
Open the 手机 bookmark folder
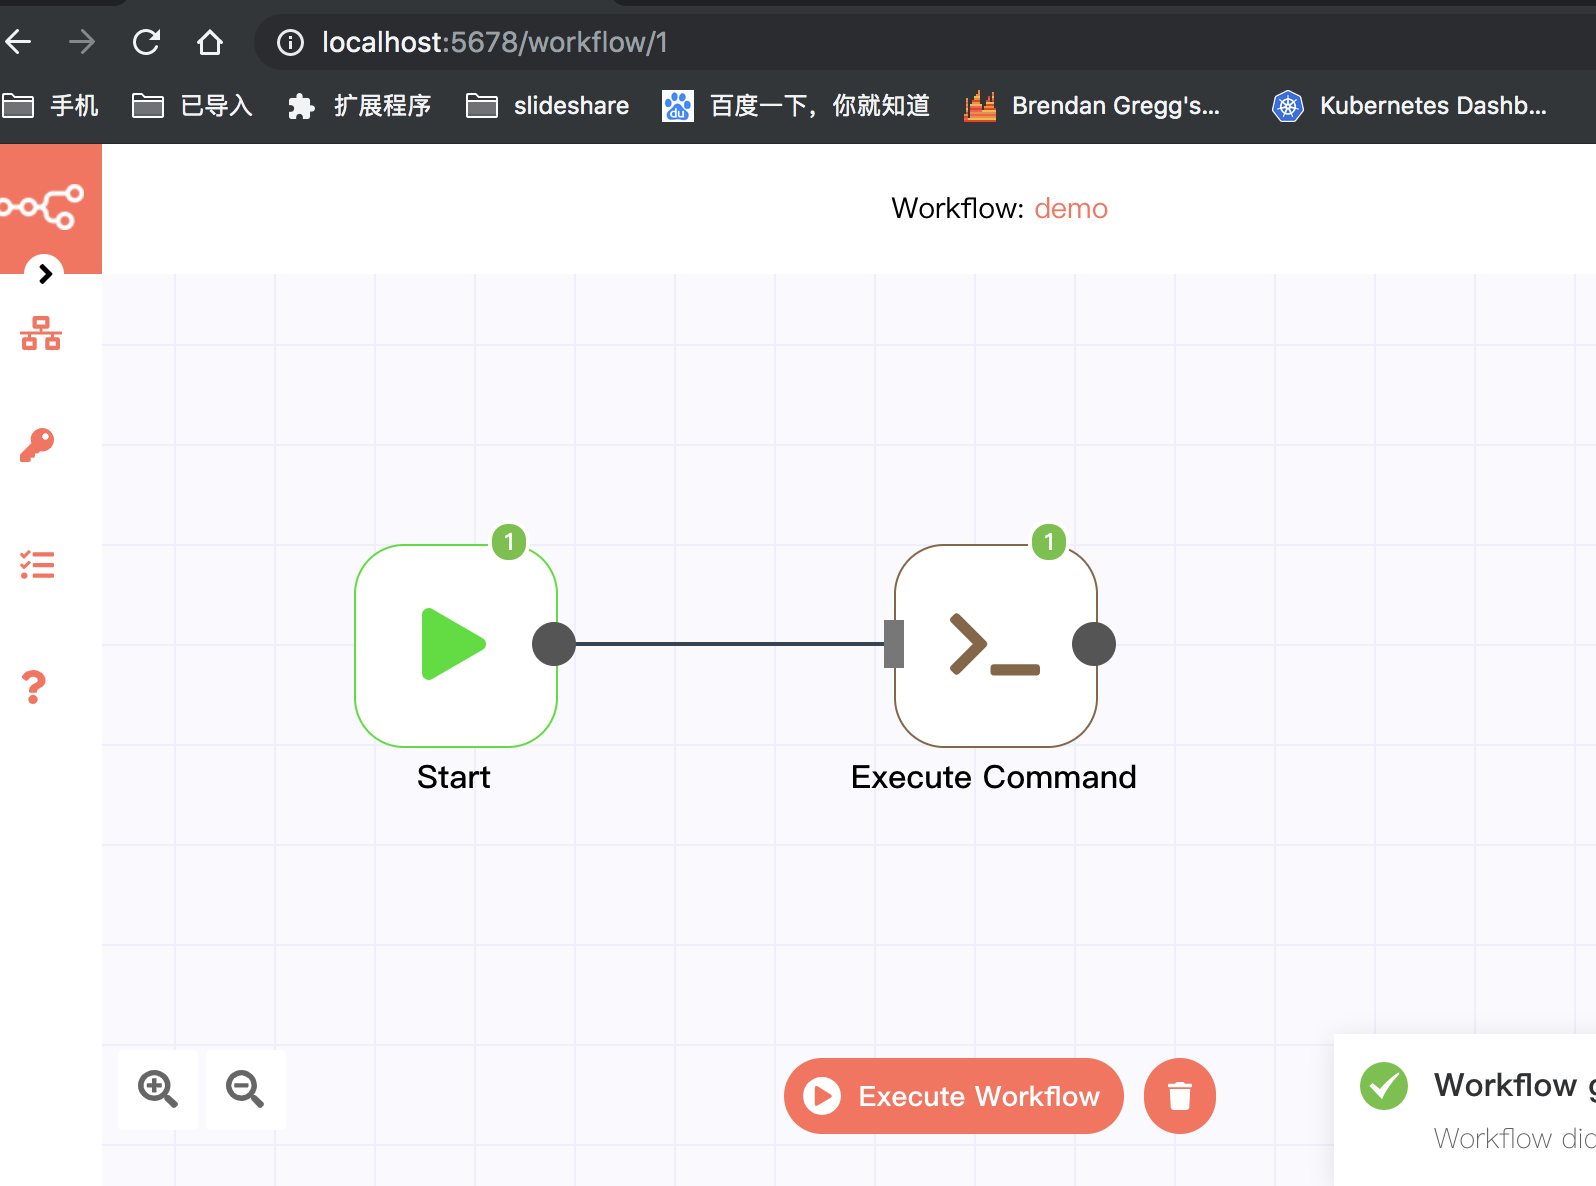pos(50,105)
